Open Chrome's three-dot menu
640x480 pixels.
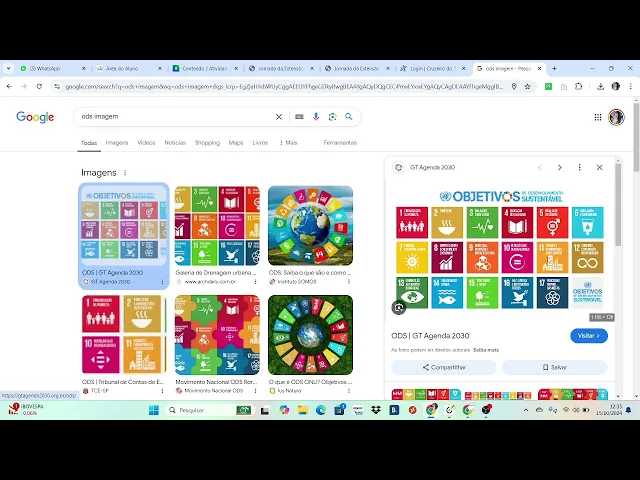click(631, 86)
